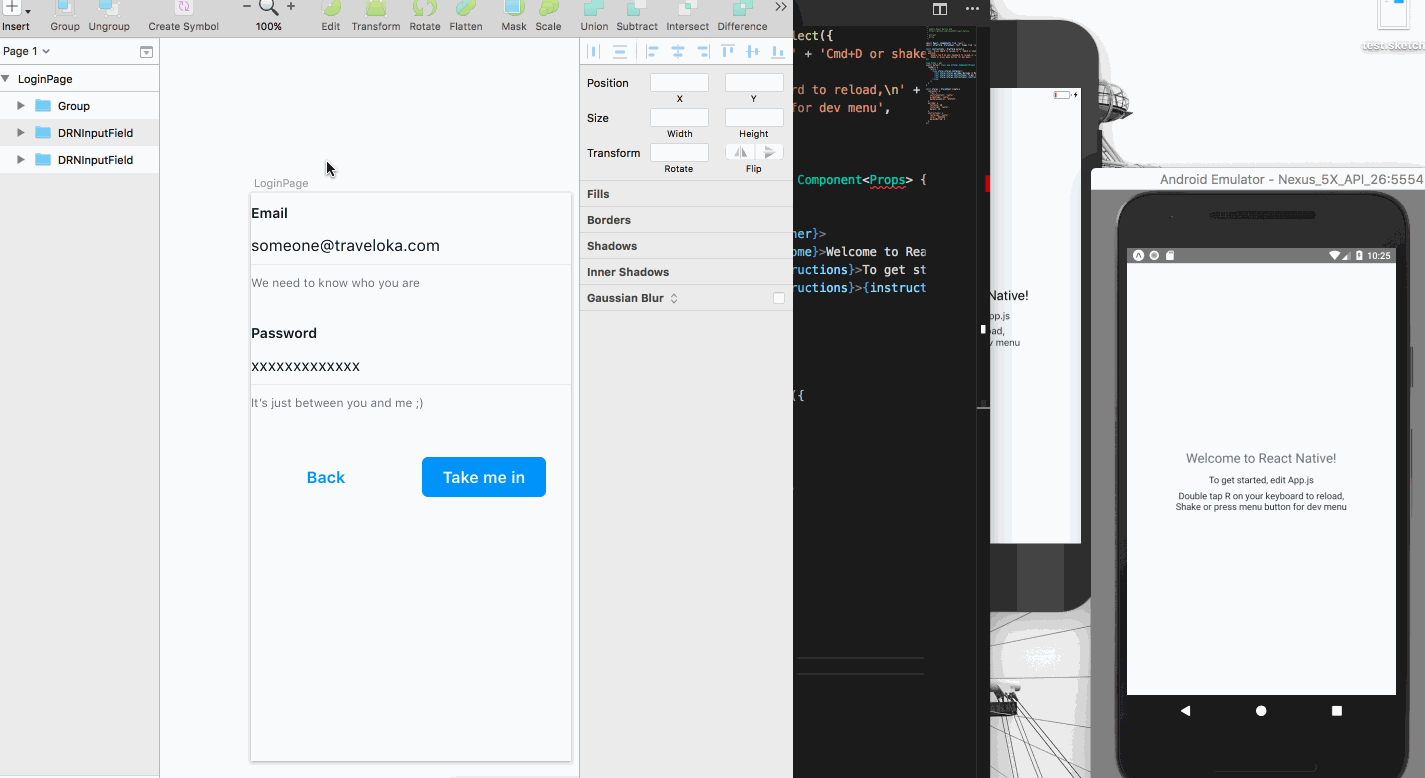Click the Height input field
The width and height of the screenshot is (1425, 778).
click(x=754, y=118)
